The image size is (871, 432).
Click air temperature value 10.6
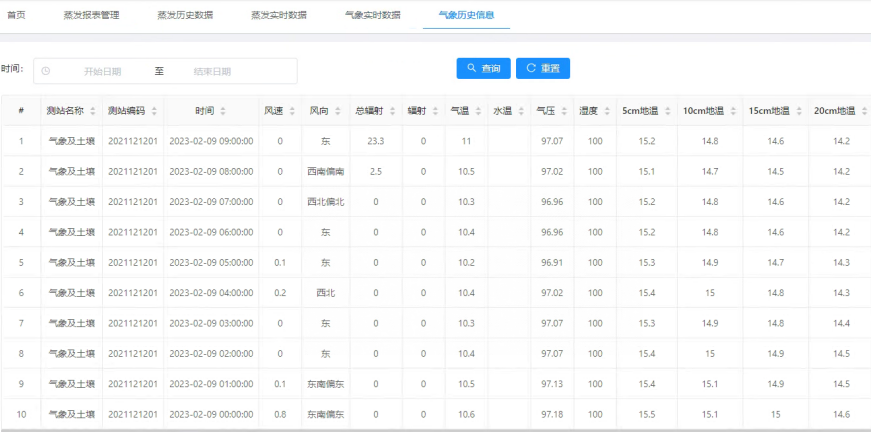click(466, 414)
